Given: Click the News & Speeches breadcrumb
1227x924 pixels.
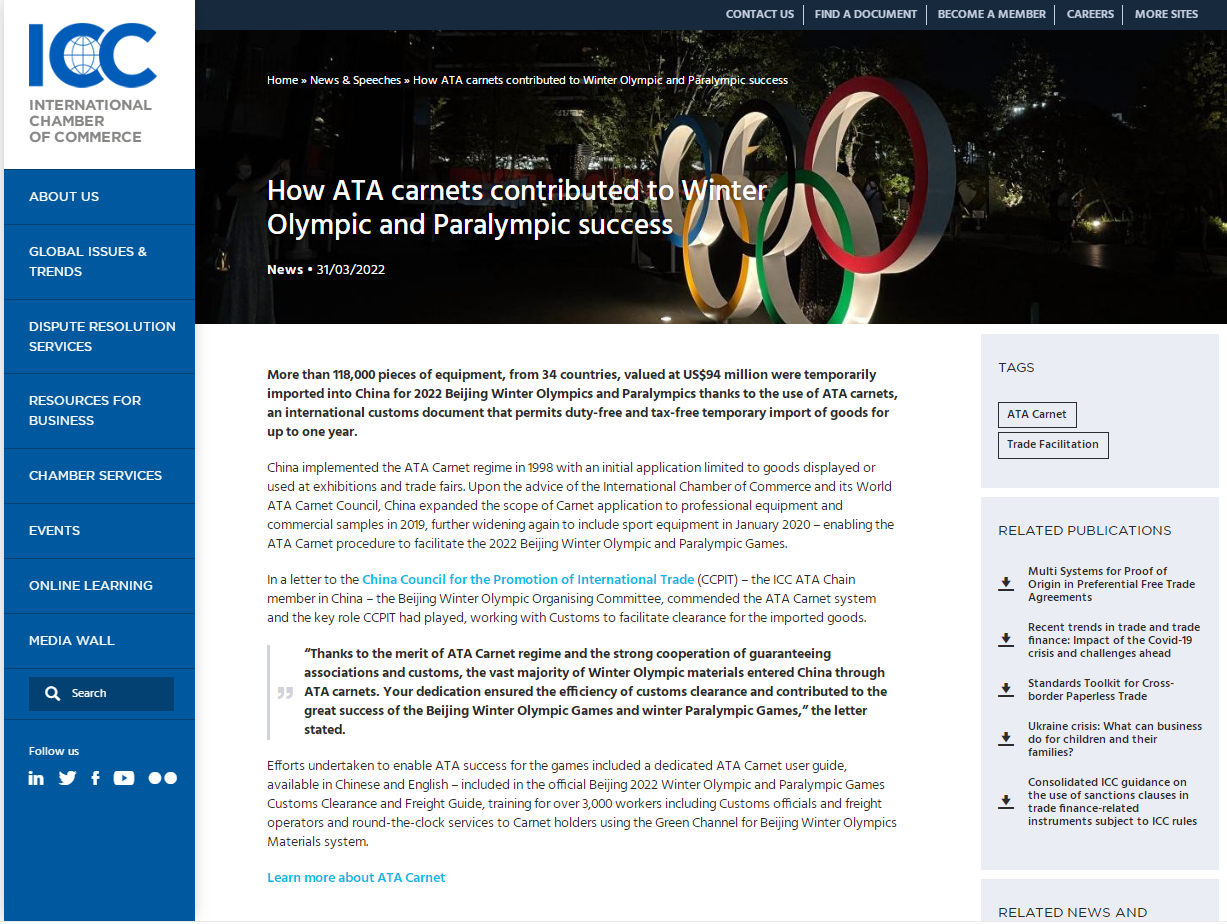Looking at the screenshot, I should (x=355, y=80).
